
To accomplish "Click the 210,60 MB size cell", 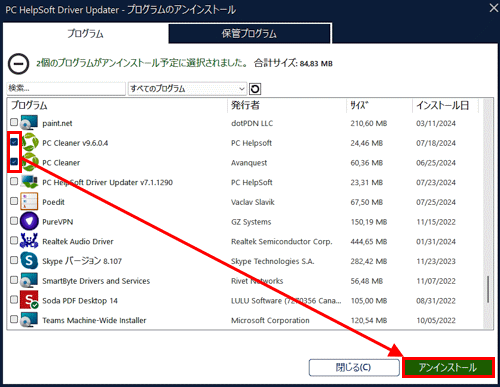I will (x=369, y=123).
